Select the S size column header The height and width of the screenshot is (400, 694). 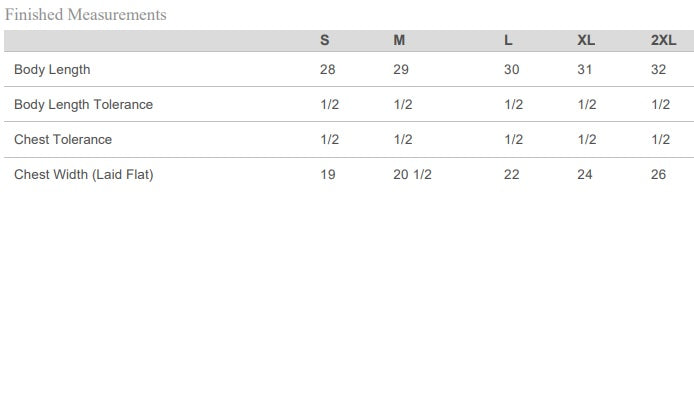pos(324,41)
